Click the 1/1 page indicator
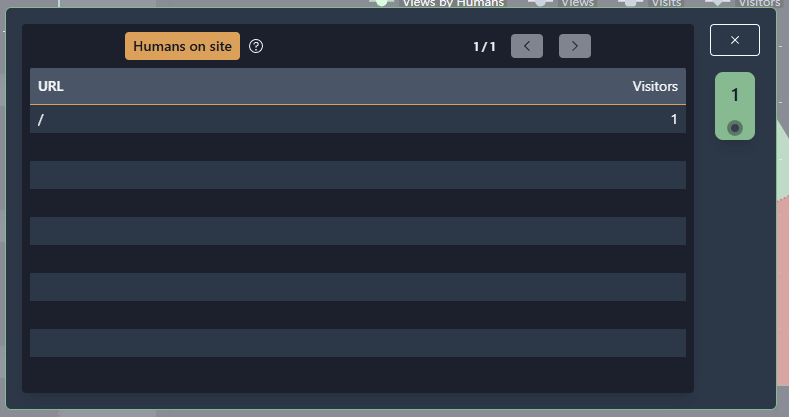789x417 pixels. coord(484,46)
